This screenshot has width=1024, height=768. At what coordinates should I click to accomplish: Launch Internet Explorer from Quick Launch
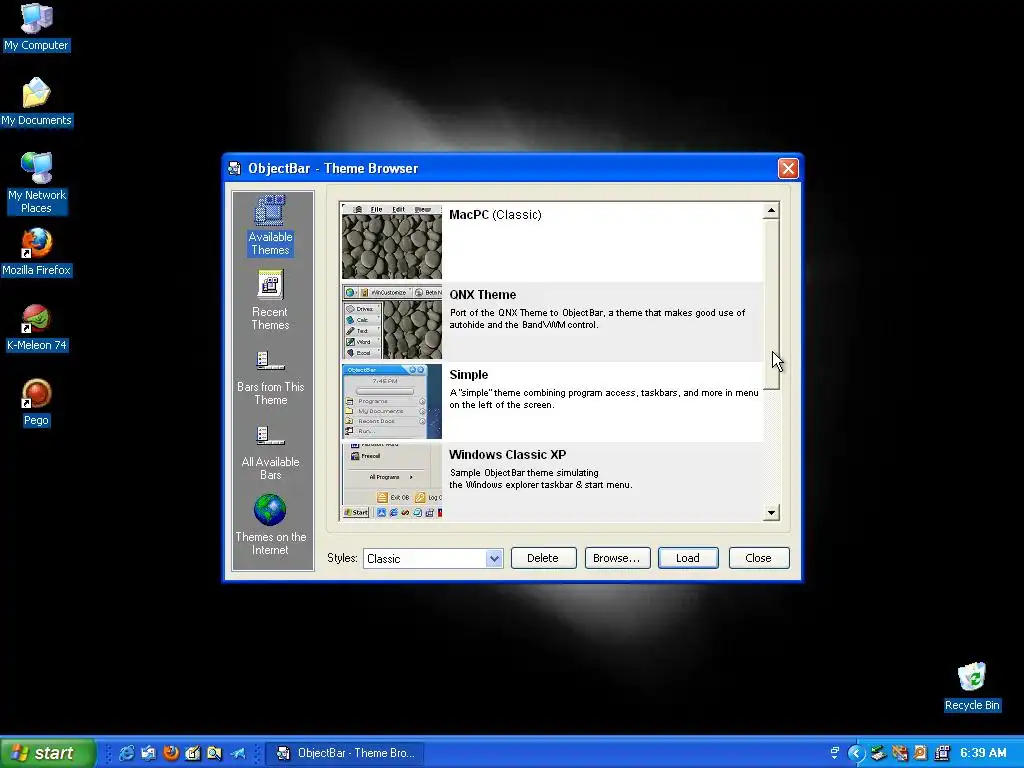[x=127, y=753]
